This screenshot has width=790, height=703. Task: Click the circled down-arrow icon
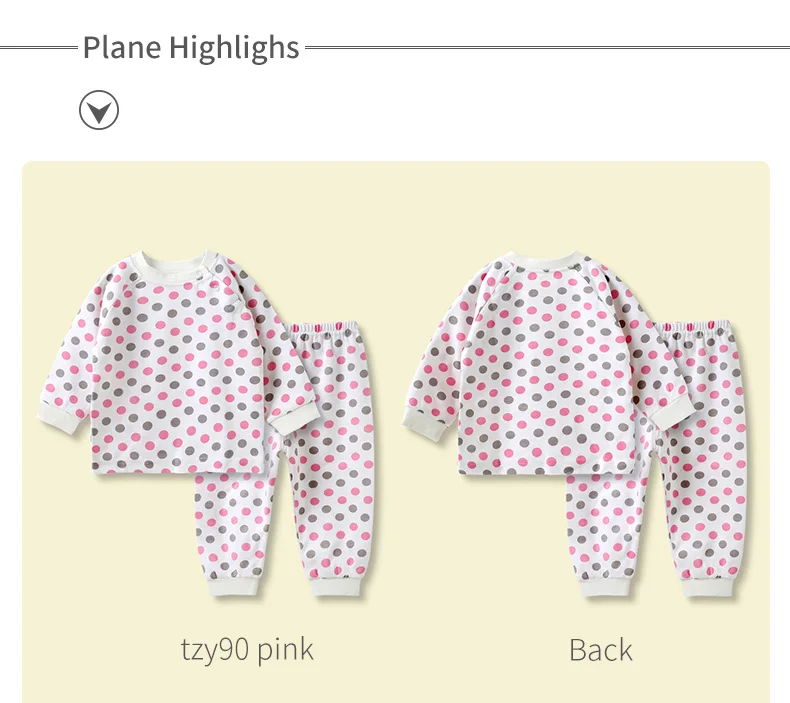click(99, 110)
